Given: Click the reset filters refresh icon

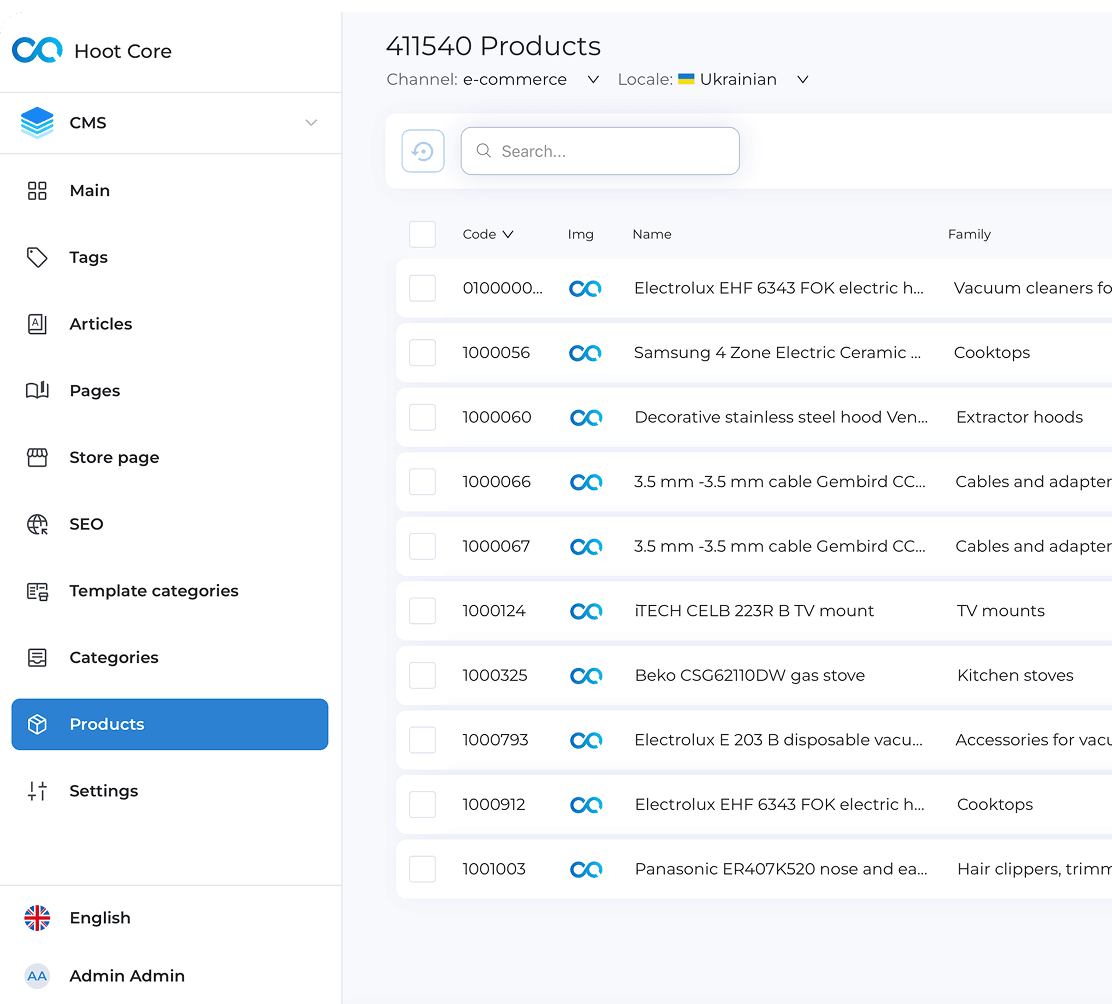Looking at the screenshot, I should click(423, 151).
